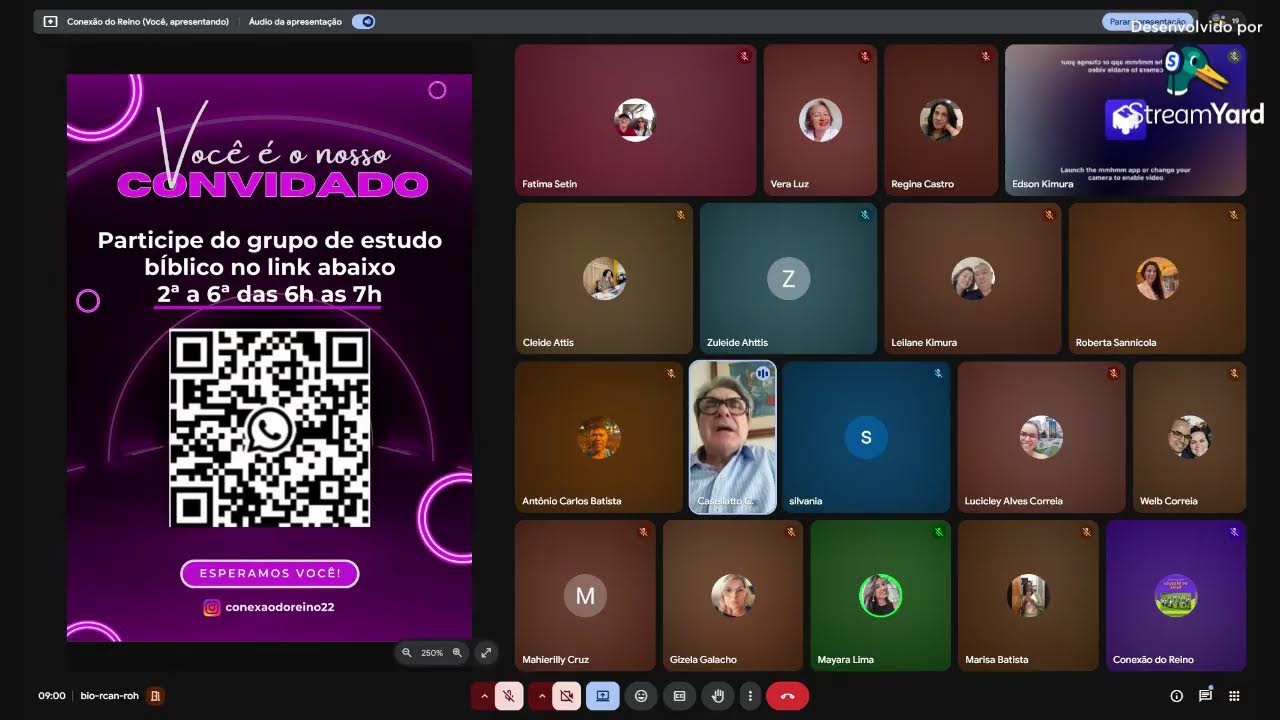The height and width of the screenshot is (720, 1280).
Task: Select Vera Luz's video tile
Action: tap(820, 120)
